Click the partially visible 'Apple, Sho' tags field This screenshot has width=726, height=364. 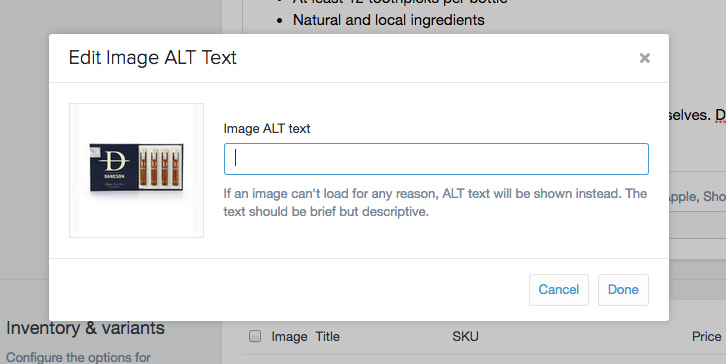click(x=697, y=196)
